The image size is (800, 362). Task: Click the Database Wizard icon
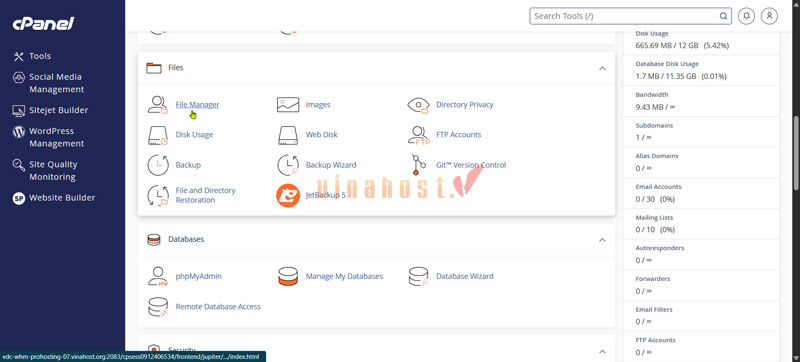tap(418, 276)
